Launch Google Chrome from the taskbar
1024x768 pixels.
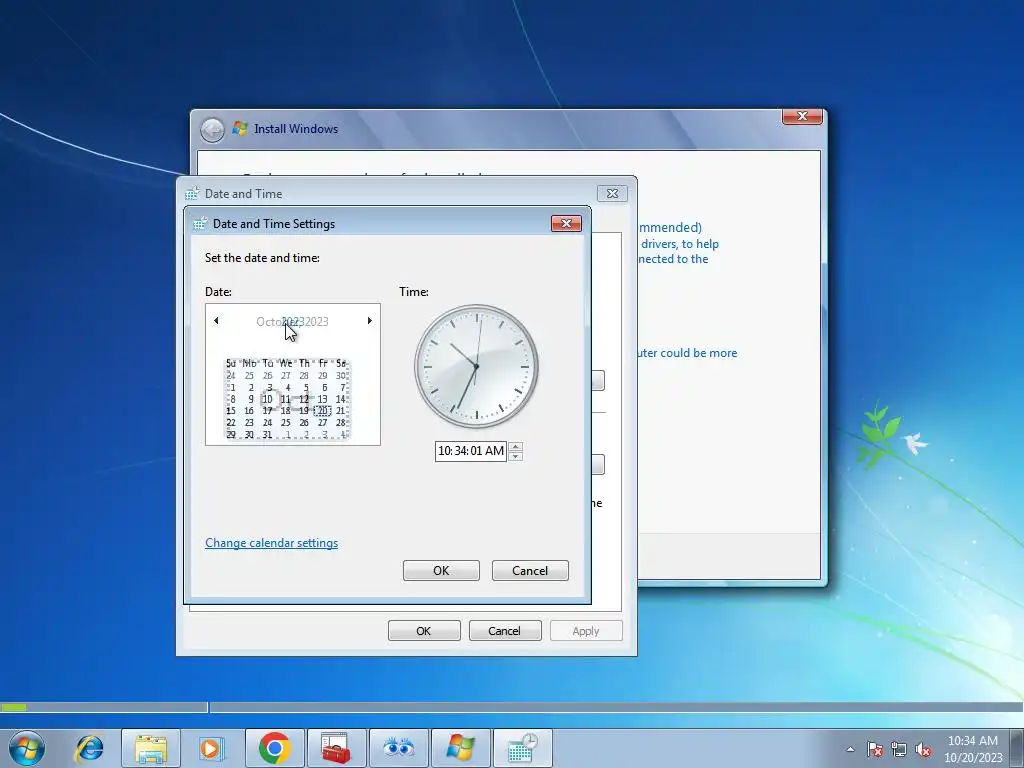pyautogui.click(x=274, y=748)
